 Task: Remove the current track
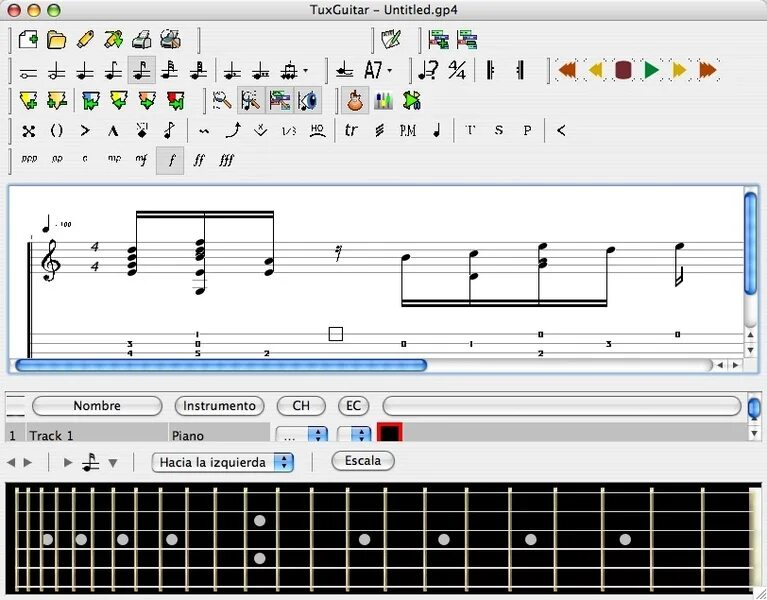click(x=467, y=39)
